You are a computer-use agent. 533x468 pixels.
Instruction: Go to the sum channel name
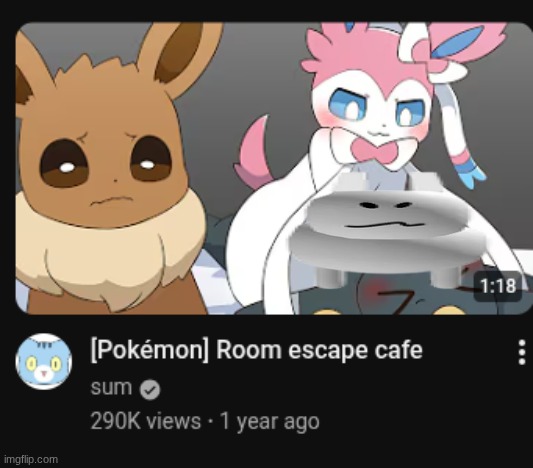pyautogui.click(x=111, y=388)
